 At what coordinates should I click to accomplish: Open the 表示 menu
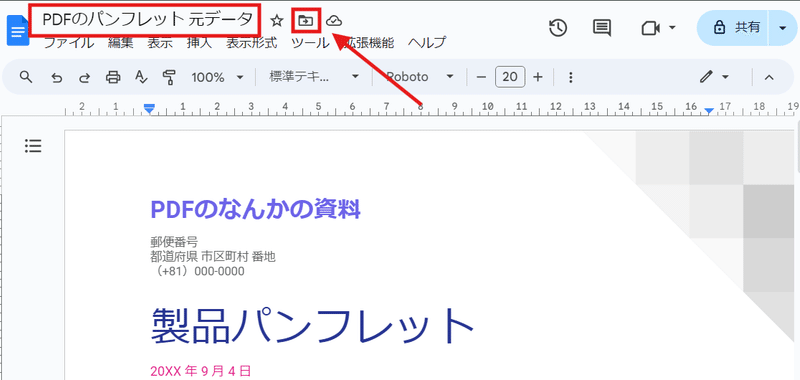coord(160,43)
